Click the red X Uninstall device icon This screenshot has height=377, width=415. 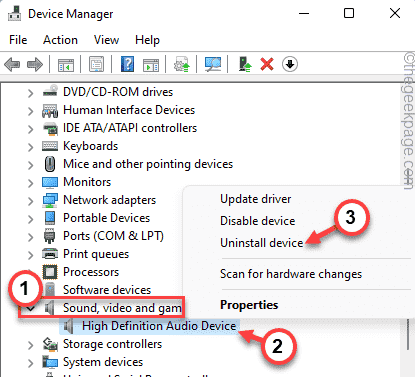point(267,64)
